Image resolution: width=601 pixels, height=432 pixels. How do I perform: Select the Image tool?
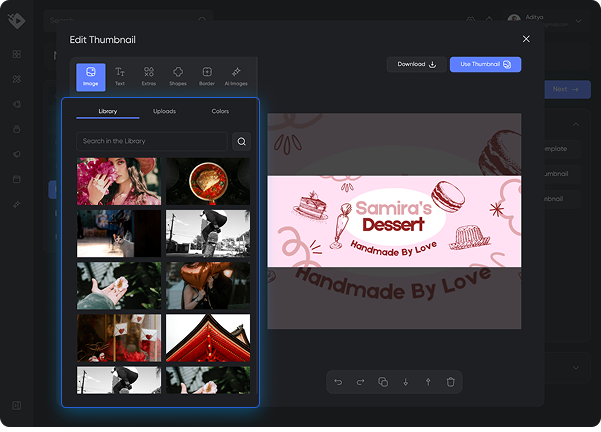tap(91, 76)
